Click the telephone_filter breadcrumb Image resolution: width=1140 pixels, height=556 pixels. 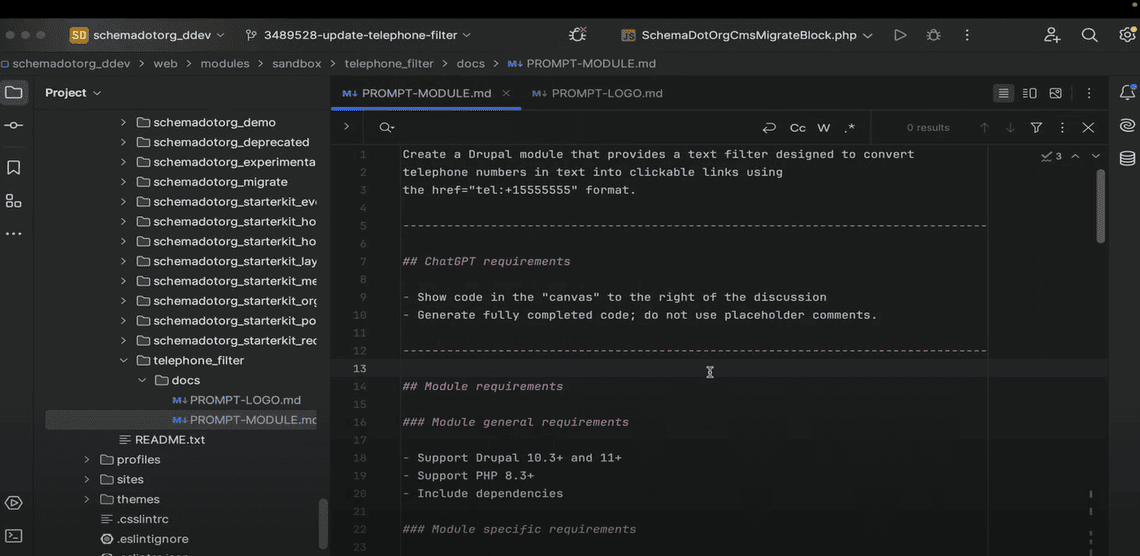coord(389,63)
